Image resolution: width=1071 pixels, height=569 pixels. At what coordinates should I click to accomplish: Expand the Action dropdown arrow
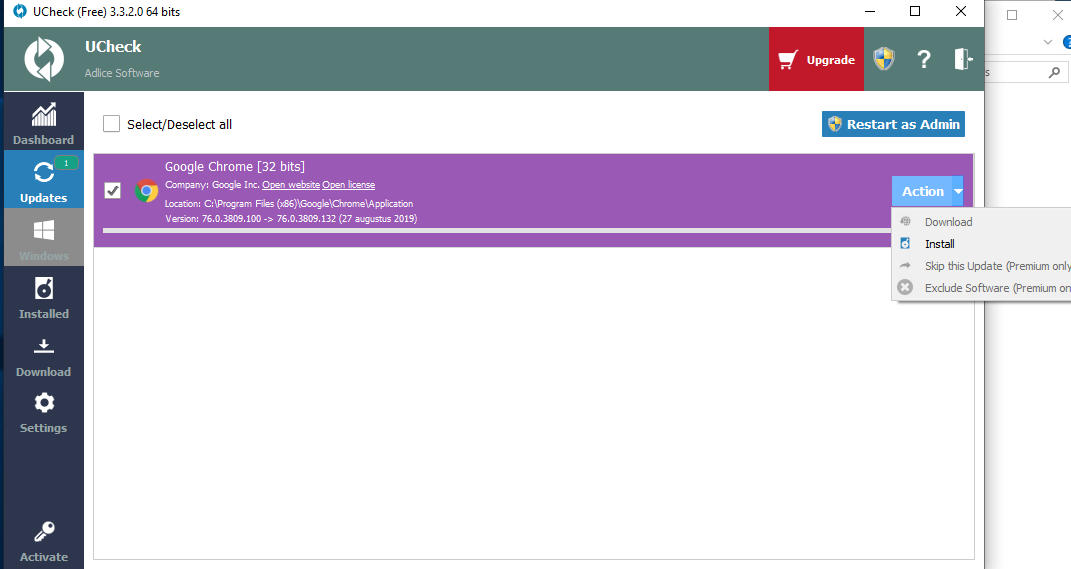pos(958,191)
